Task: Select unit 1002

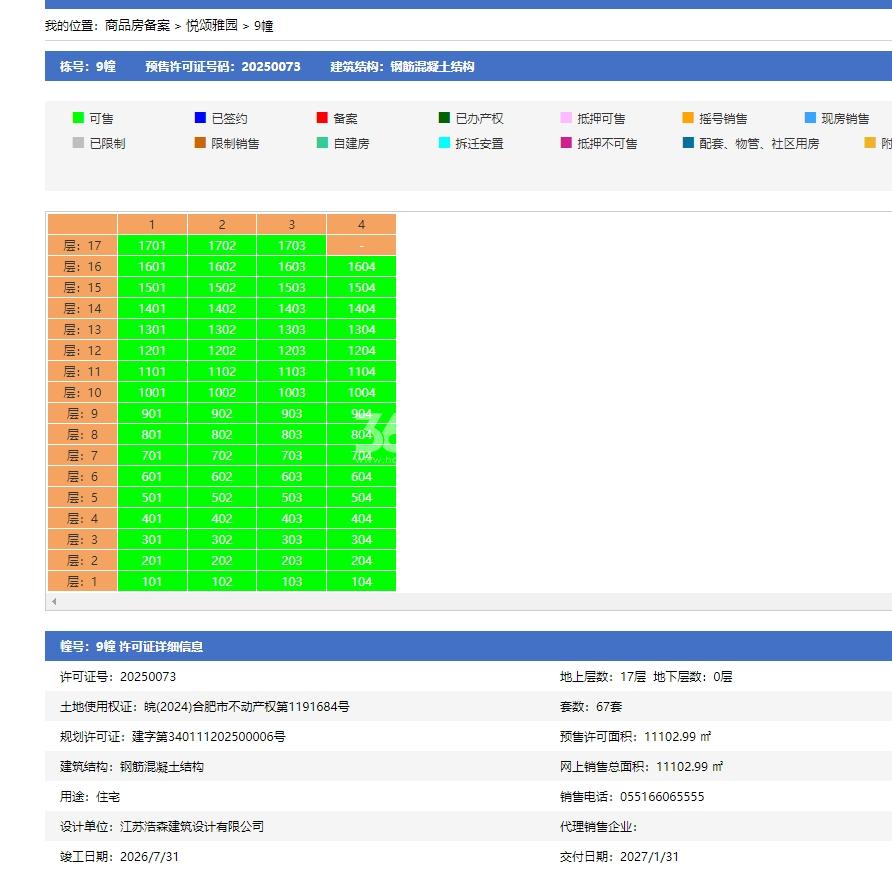Action: coord(222,392)
